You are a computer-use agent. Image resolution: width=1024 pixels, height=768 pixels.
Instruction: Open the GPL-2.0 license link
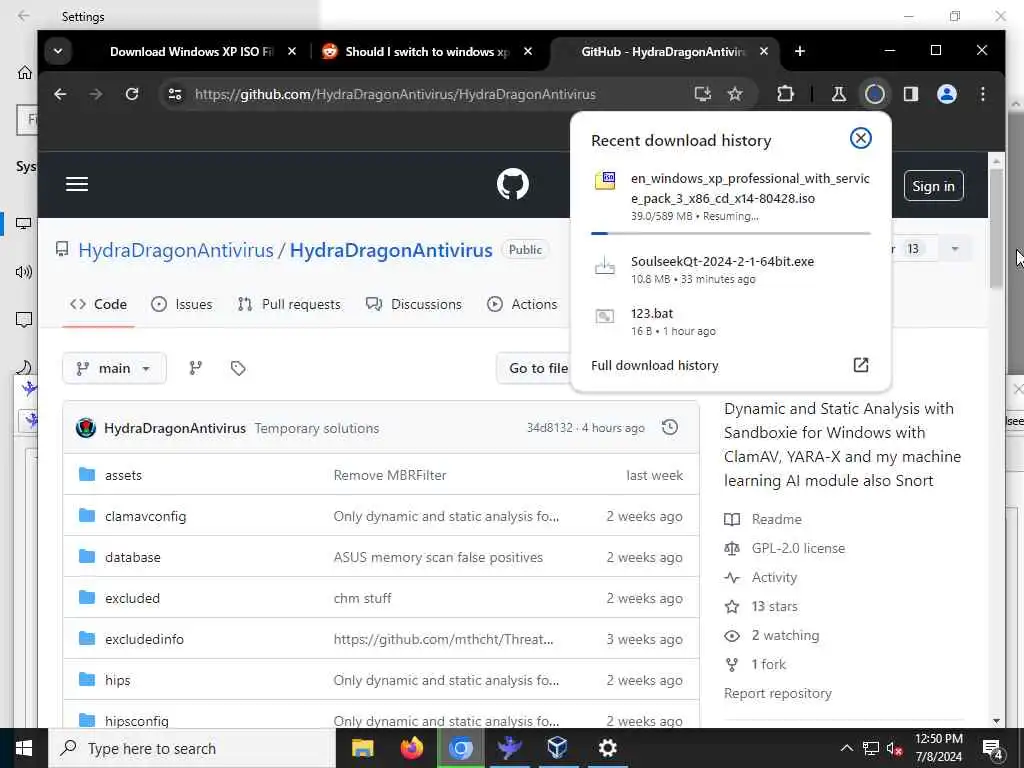tap(798, 549)
